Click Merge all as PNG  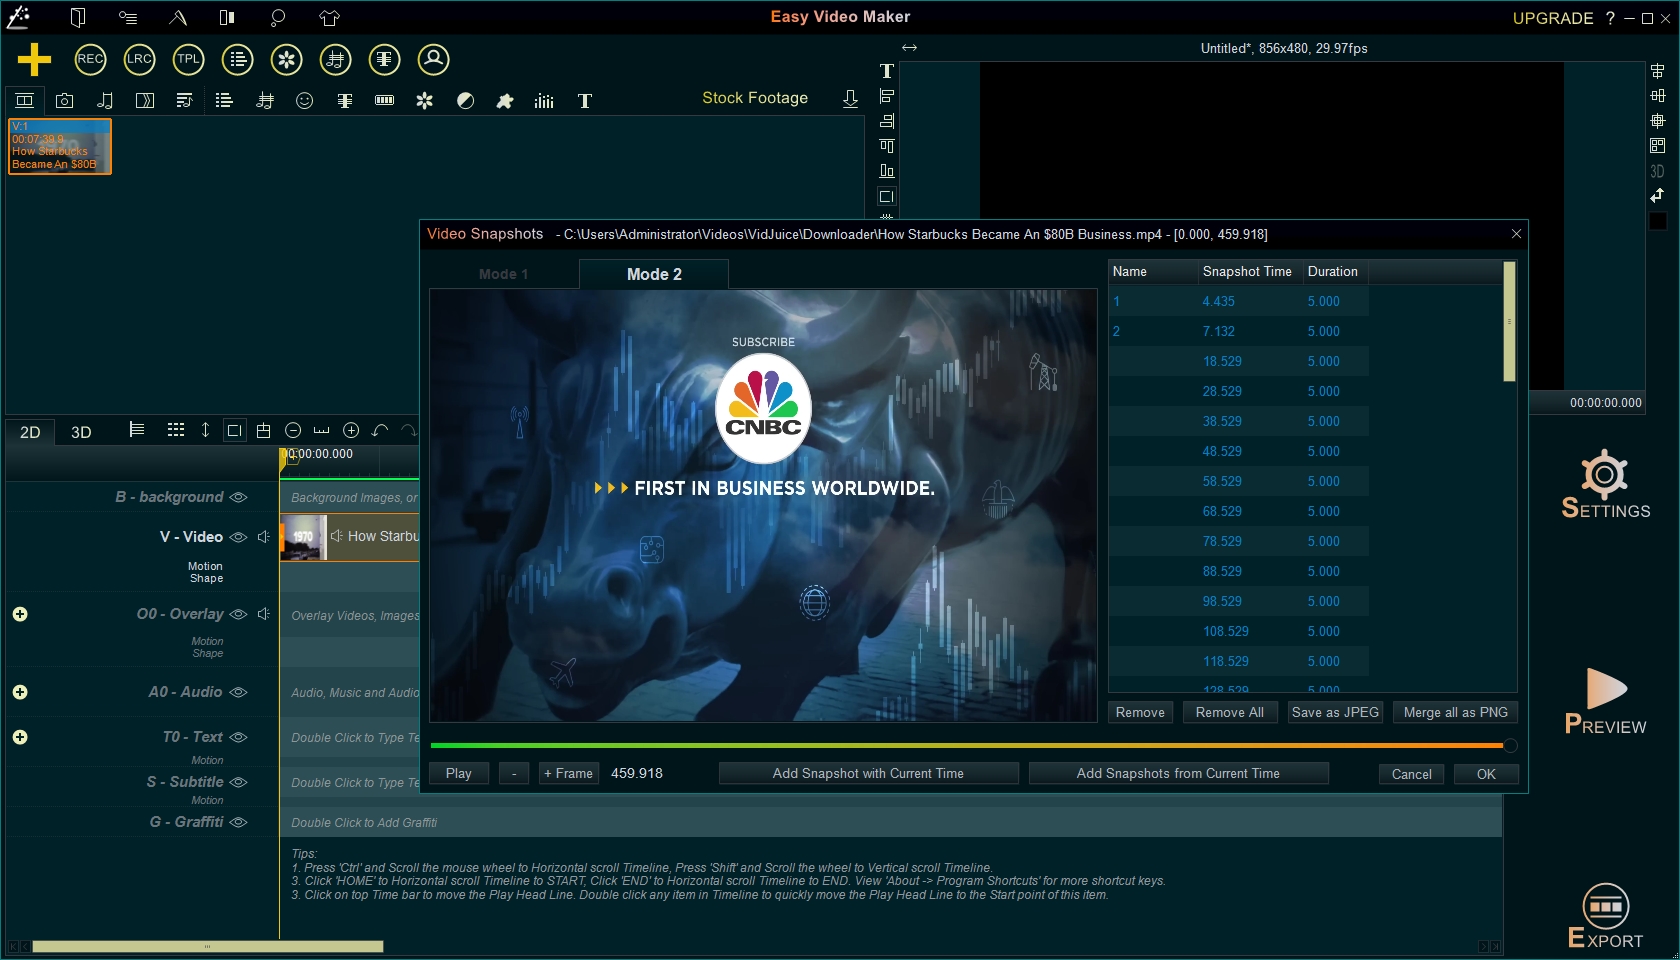(x=1454, y=712)
